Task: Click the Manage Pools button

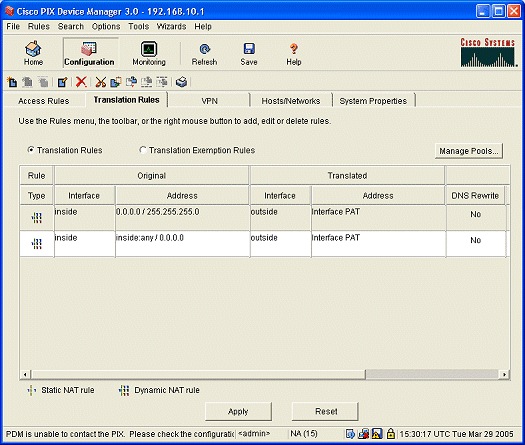Action: coord(469,151)
